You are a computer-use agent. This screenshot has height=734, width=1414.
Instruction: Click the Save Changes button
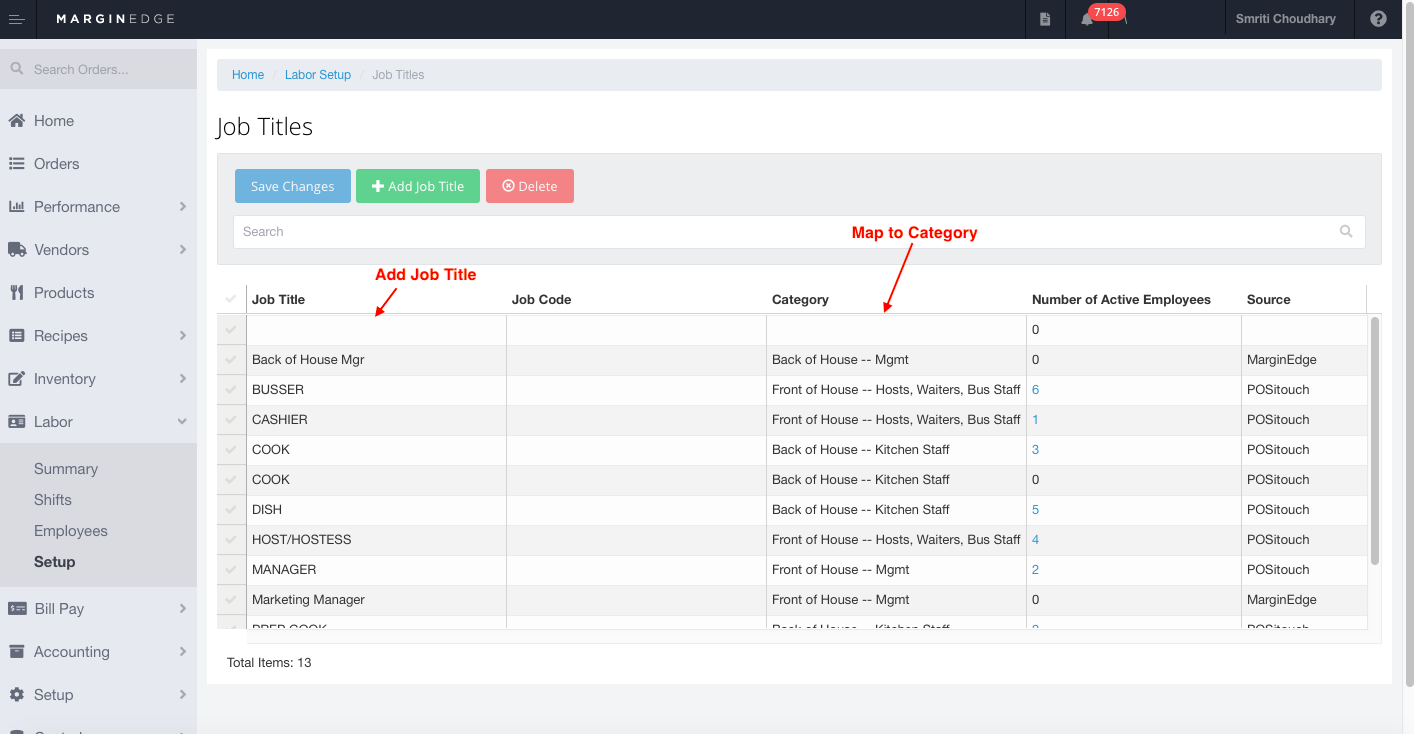[293, 186]
